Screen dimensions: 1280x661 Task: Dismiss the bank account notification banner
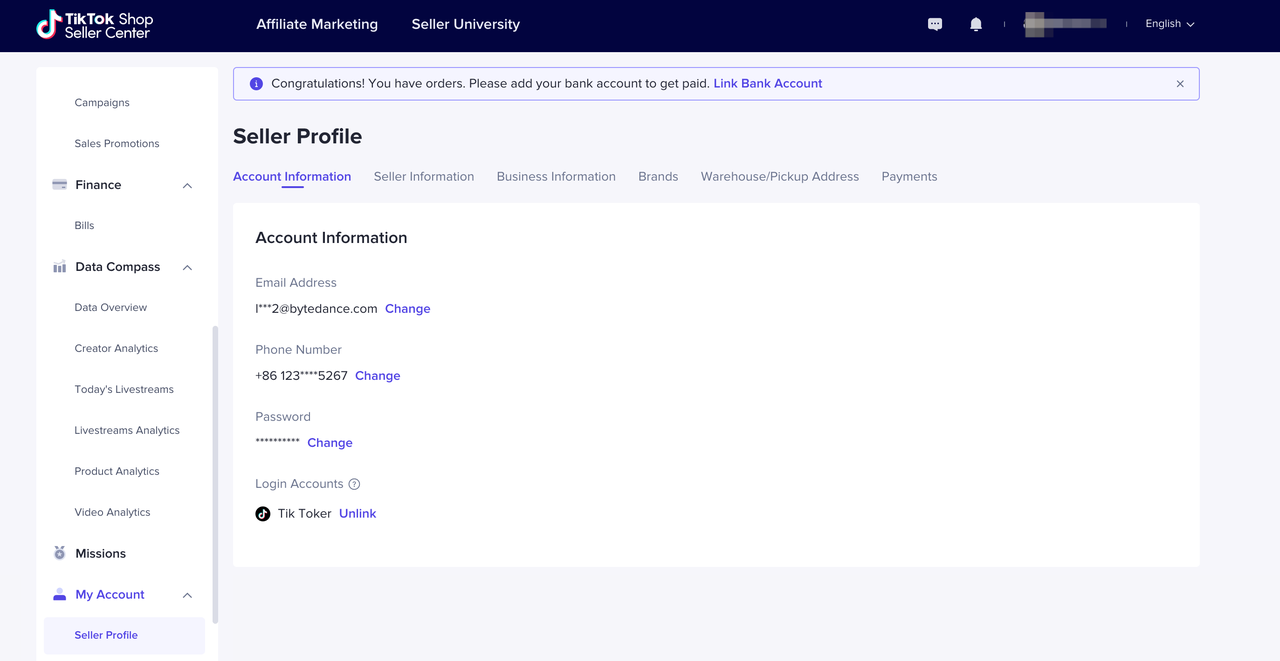coord(1180,84)
